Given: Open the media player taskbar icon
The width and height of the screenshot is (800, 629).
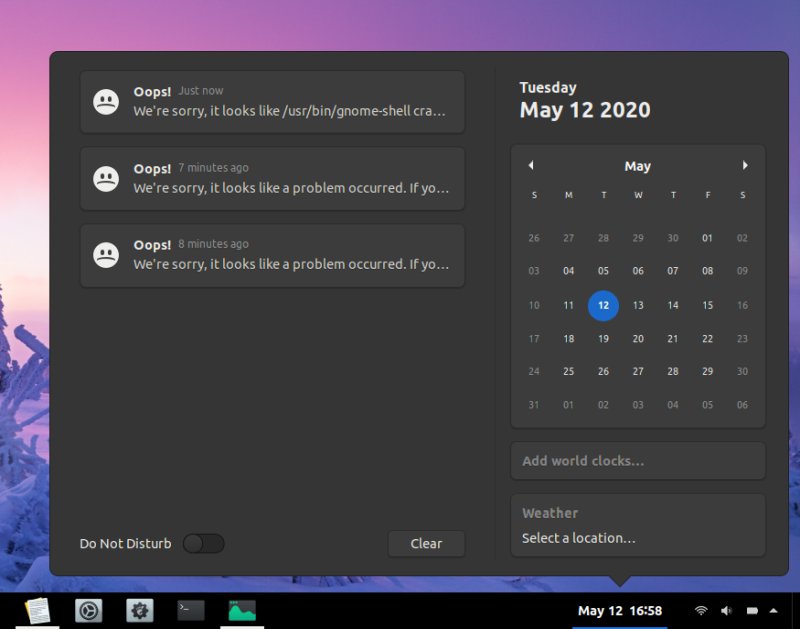Looking at the screenshot, I should 88,611.
